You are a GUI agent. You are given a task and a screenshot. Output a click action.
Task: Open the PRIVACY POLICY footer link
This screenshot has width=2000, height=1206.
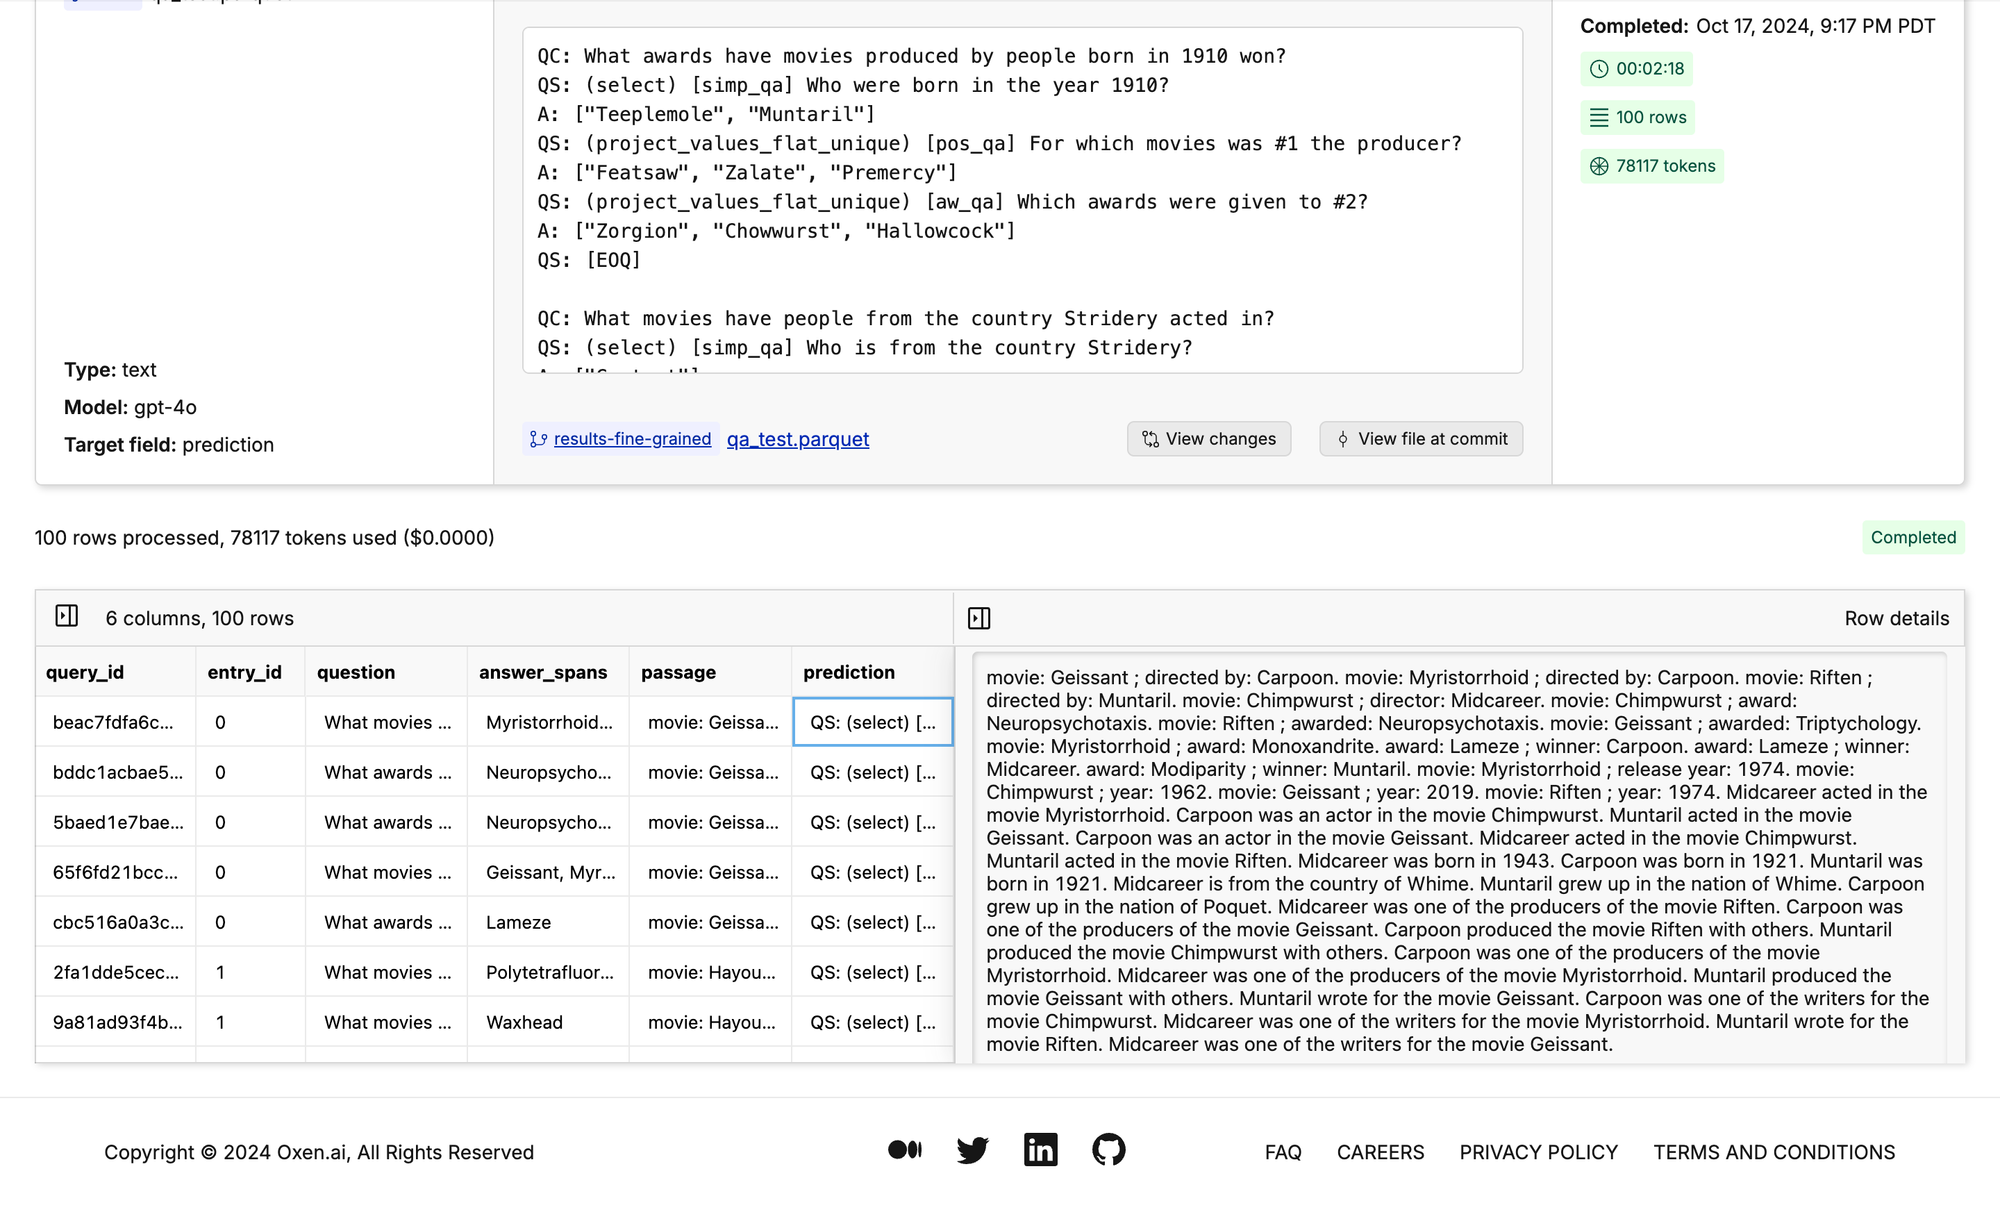click(1538, 1152)
